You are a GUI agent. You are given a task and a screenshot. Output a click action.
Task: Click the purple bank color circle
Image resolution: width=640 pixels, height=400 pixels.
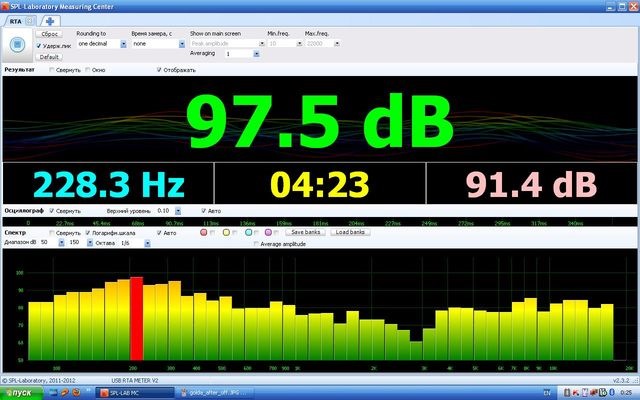pyautogui.click(x=268, y=232)
